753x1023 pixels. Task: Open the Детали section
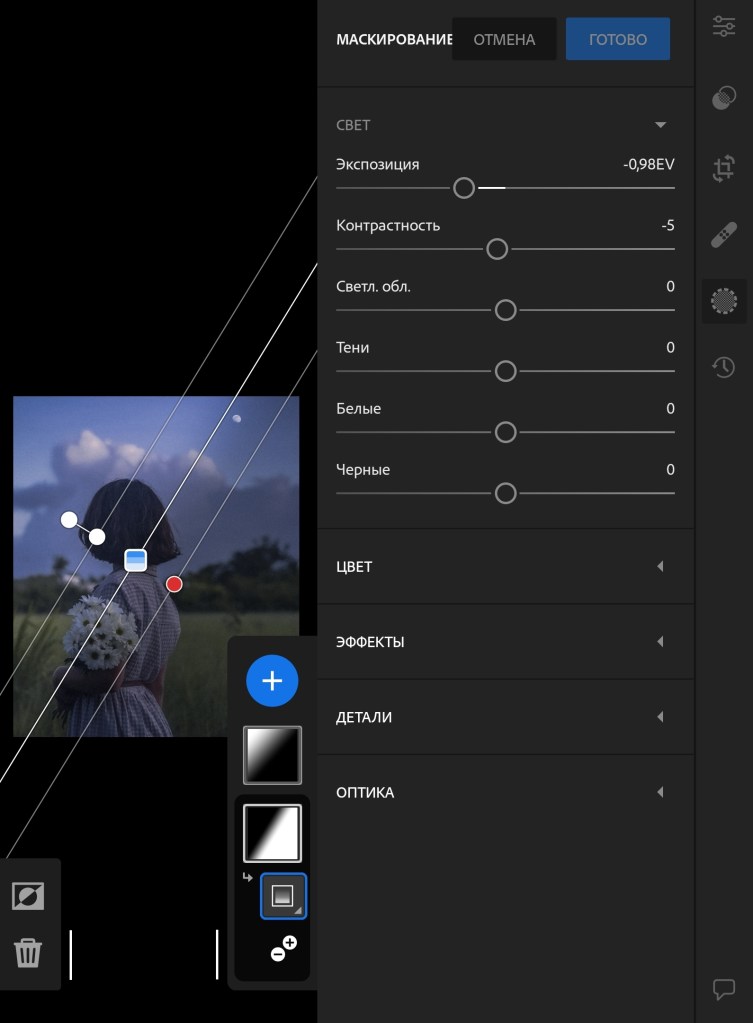(x=660, y=717)
